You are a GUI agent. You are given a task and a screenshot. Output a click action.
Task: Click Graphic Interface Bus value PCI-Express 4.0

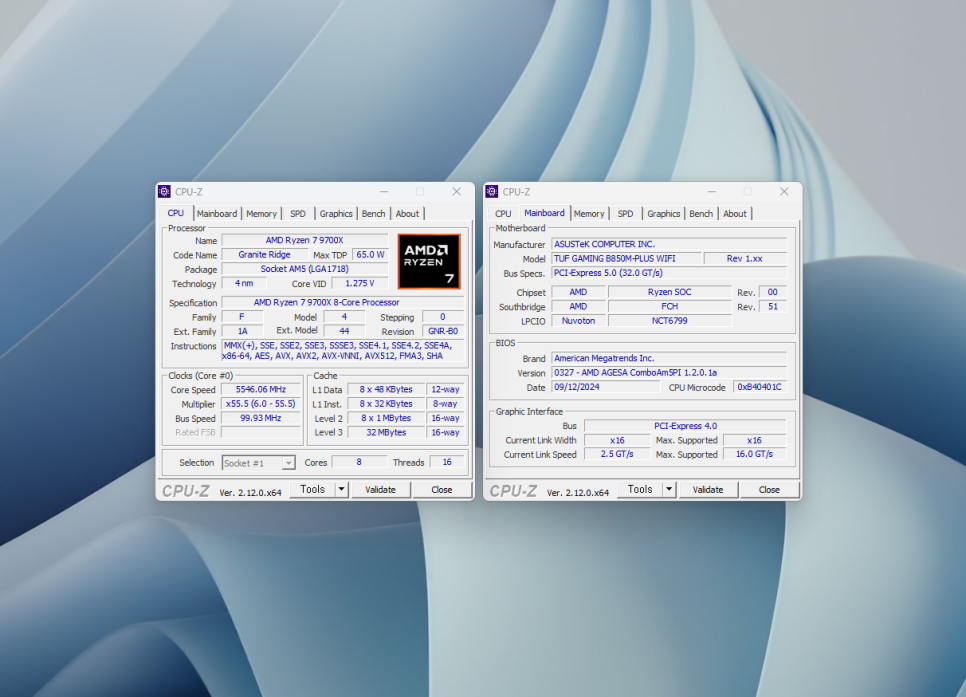pos(685,426)
